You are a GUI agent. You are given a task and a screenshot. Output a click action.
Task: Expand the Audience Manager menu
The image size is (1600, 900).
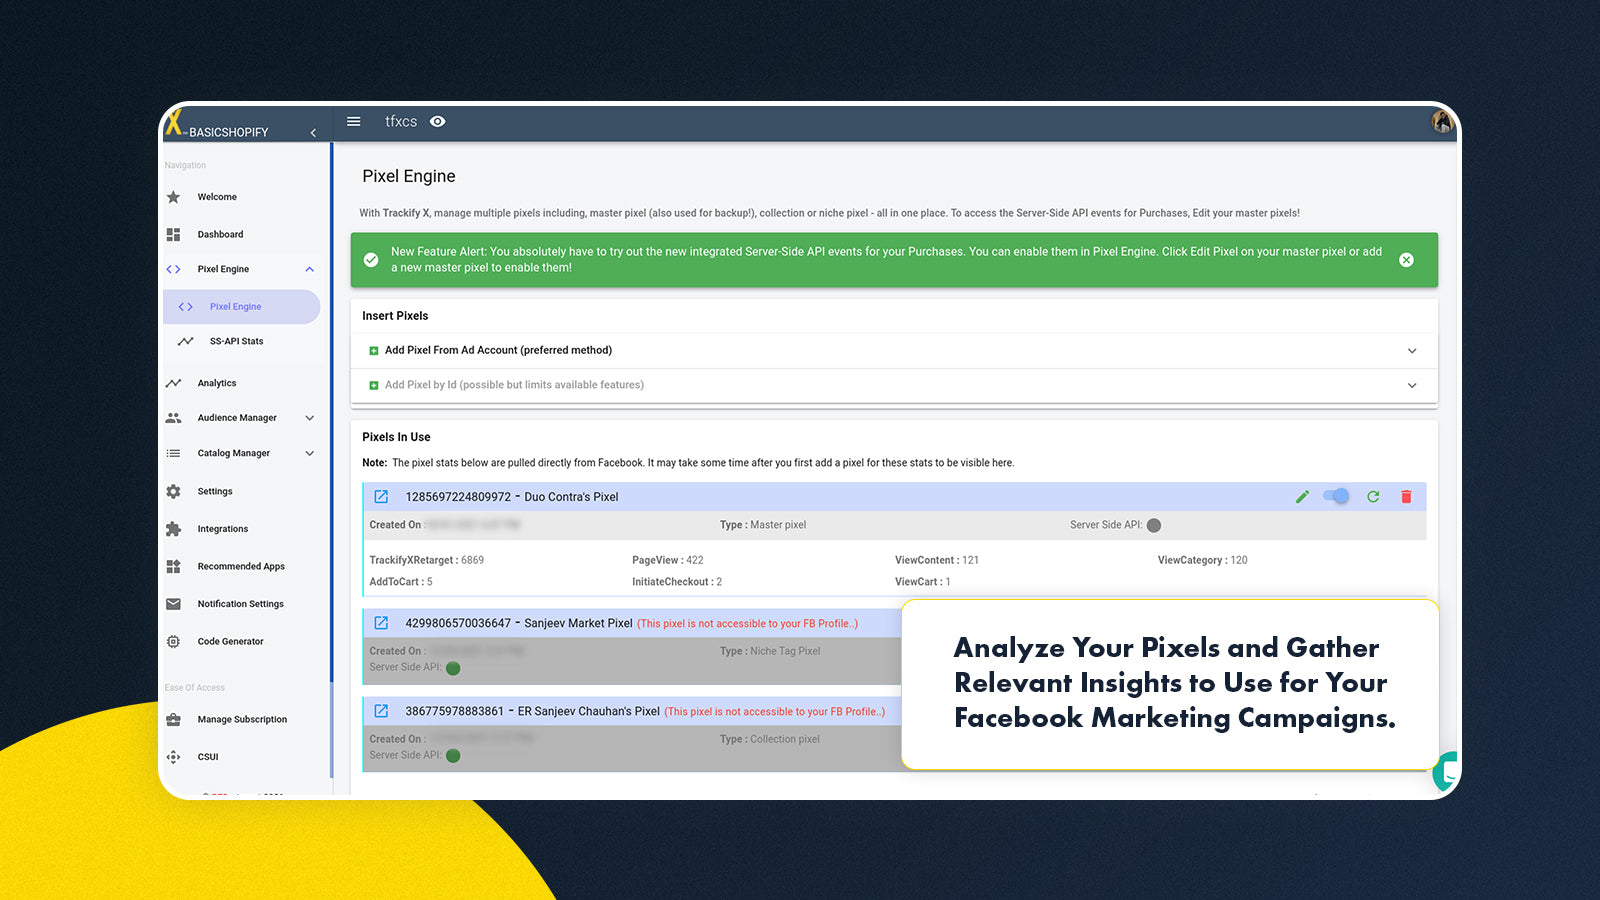click(310, 418)
